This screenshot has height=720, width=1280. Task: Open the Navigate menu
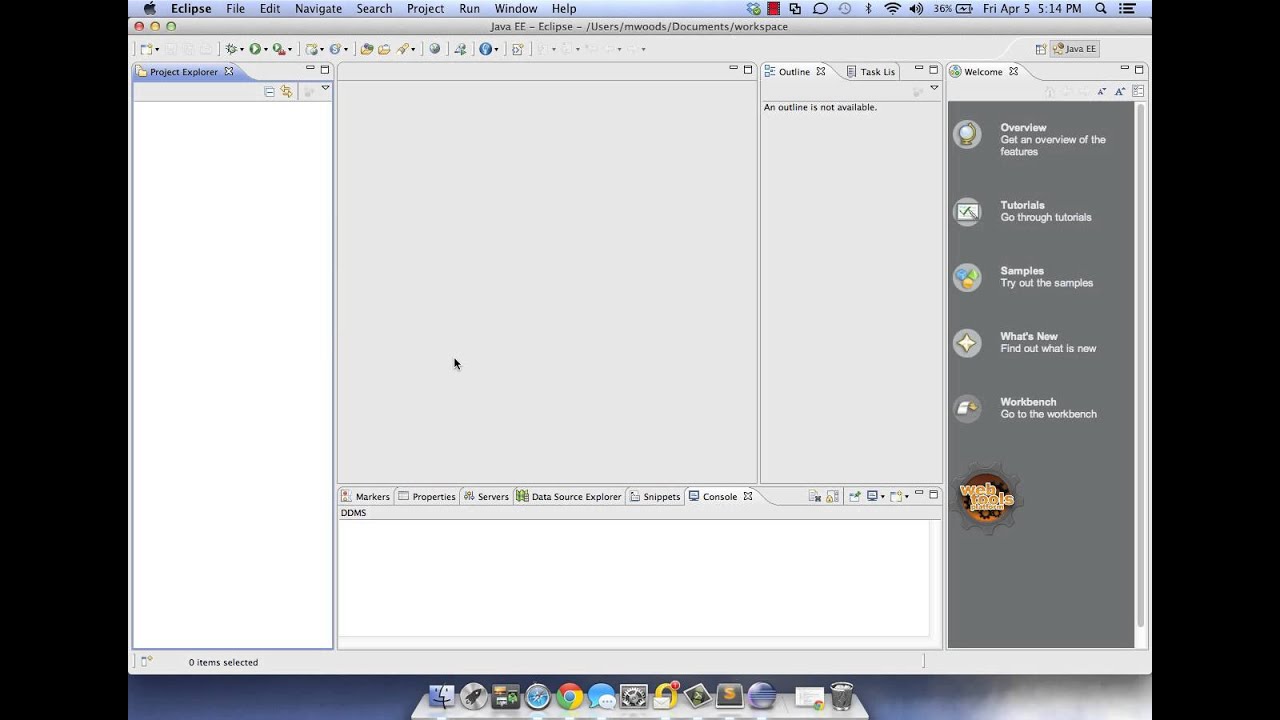(x=318, y=8)
